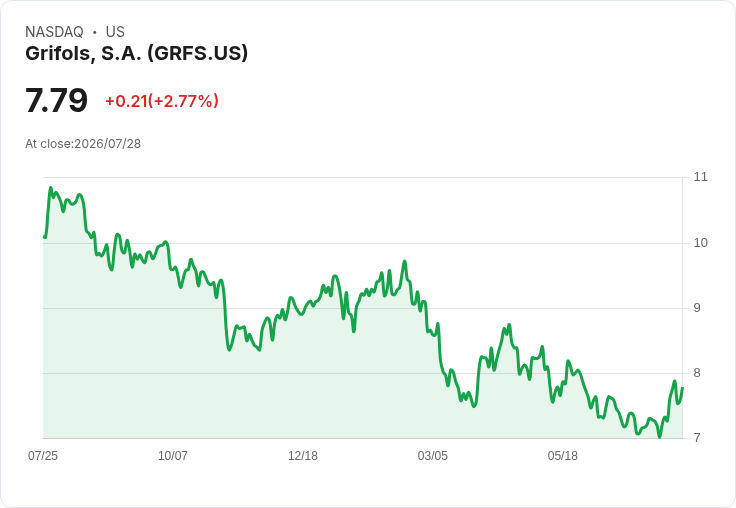Click the 11 price axis label
This screenshot has height=508, width=736.
pyautogui.click(x=700, y=177)
